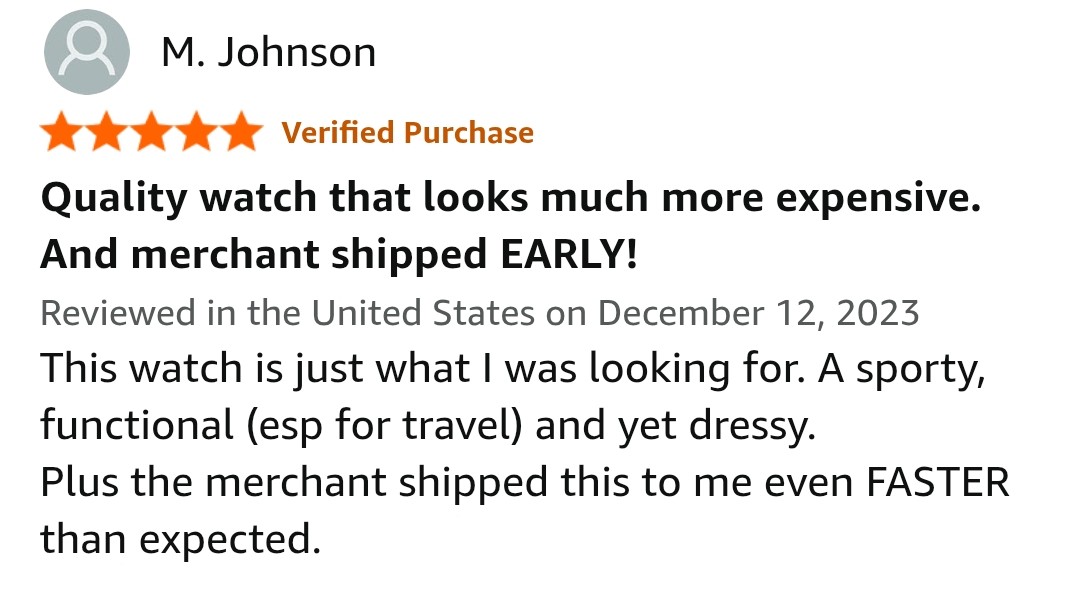Click 'This watch is just what' sentence

tap(422, 368)
